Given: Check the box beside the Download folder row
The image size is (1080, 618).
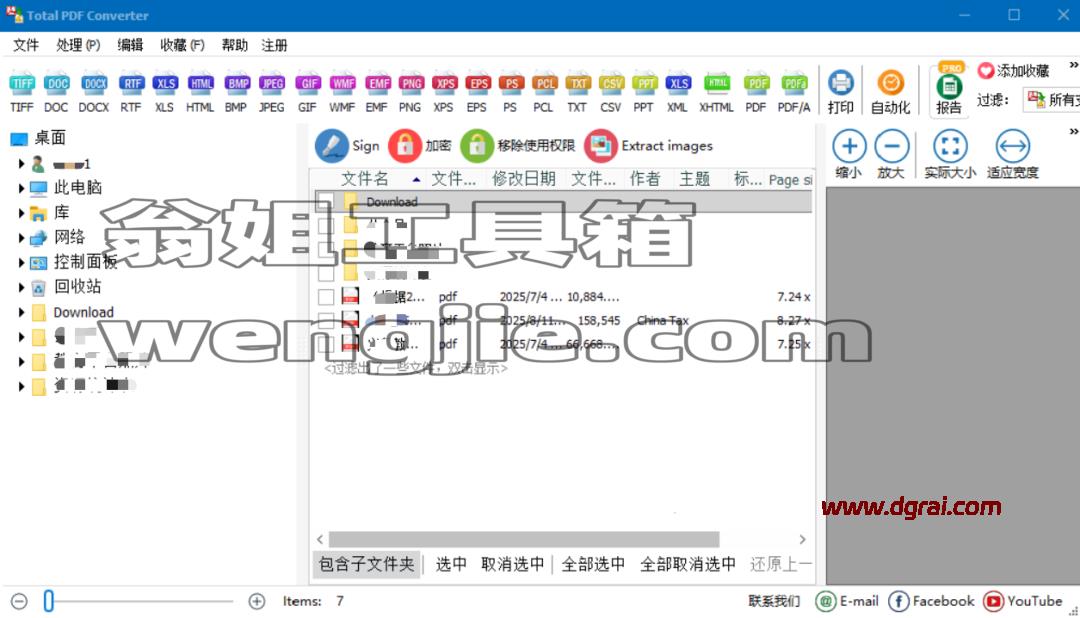Looking at the screenshot, I should pyautogui.click(x=326, y=202).
